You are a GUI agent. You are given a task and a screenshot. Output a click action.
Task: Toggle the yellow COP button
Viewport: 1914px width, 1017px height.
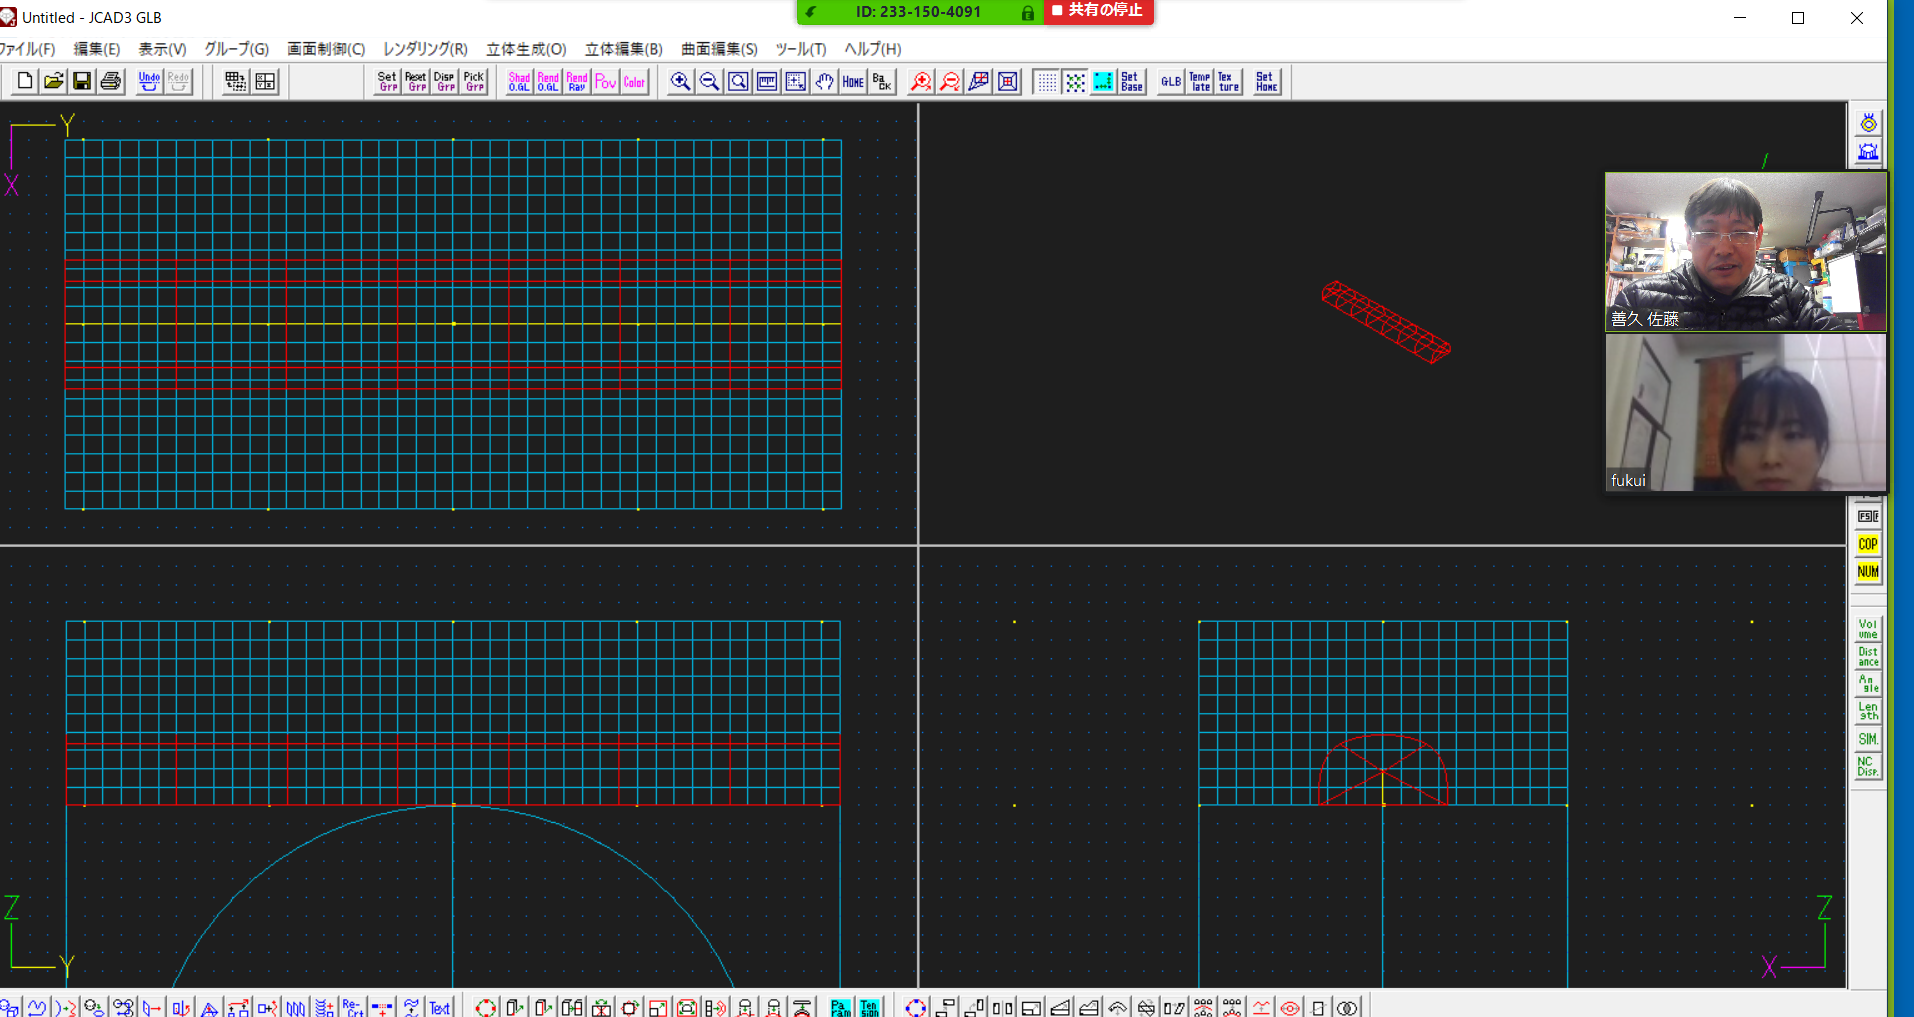(x=1868, y=544)
